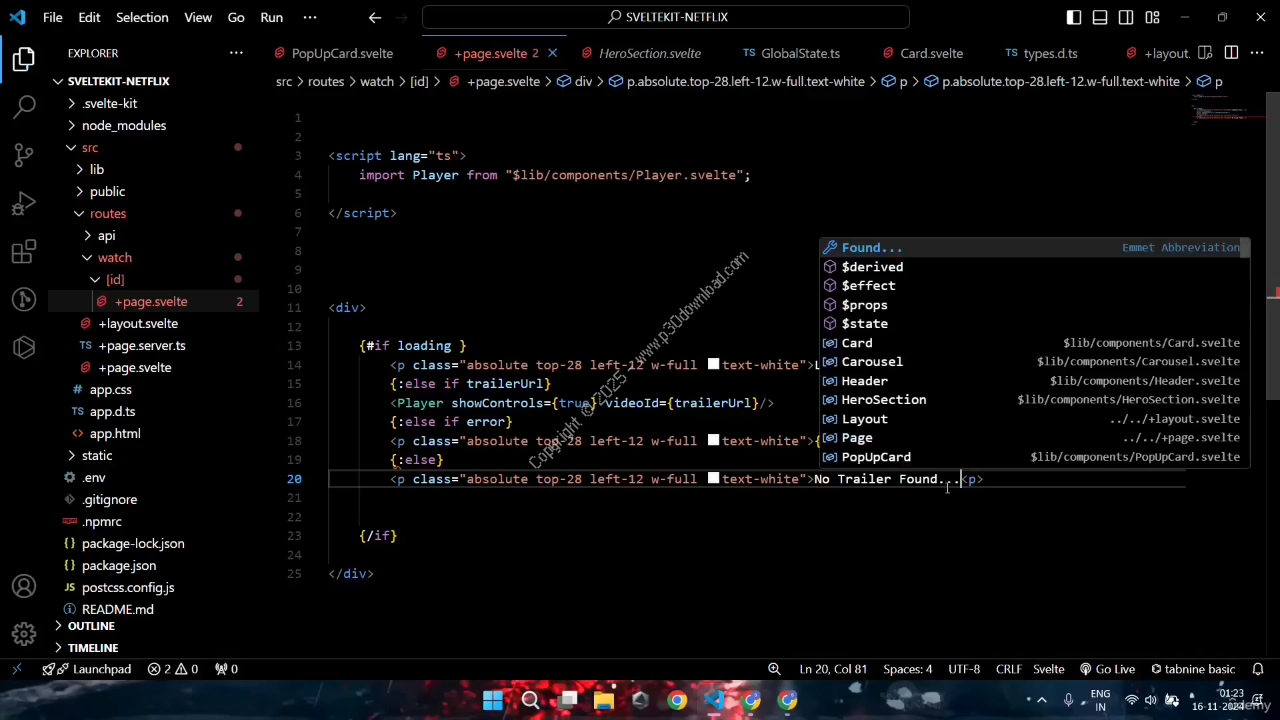
Task: Click the routes breadcrumb
Action: (x=326, y=81)
